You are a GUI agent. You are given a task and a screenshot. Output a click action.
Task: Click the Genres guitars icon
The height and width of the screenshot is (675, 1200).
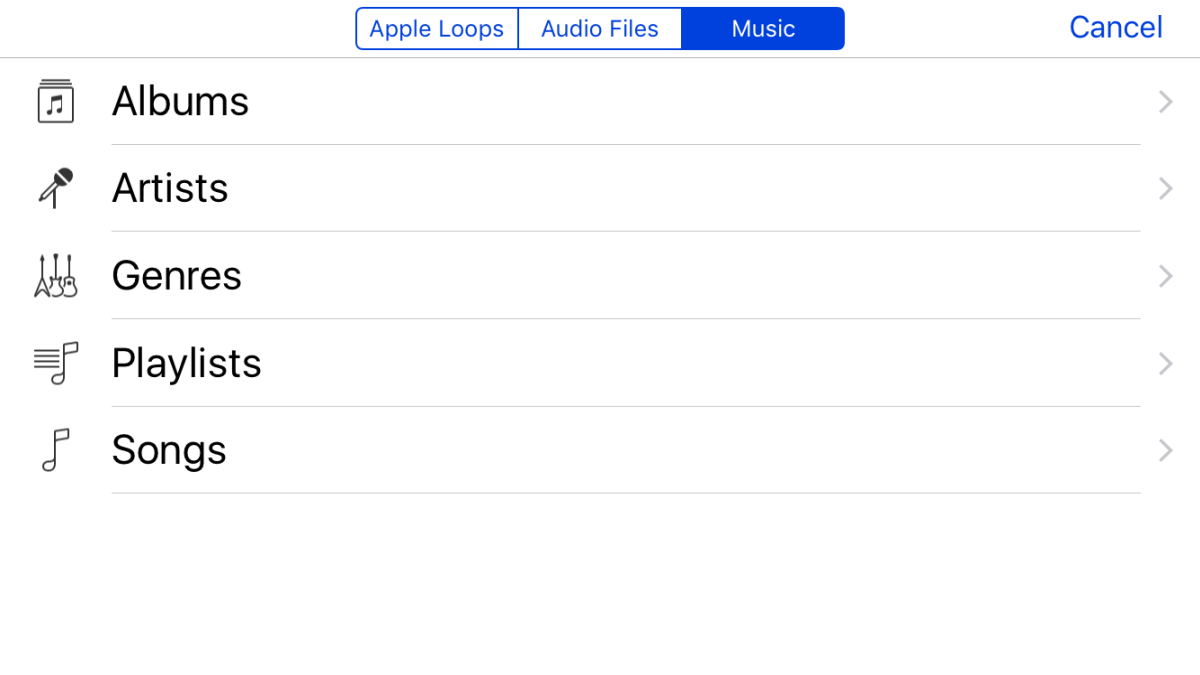pos(56,276)
